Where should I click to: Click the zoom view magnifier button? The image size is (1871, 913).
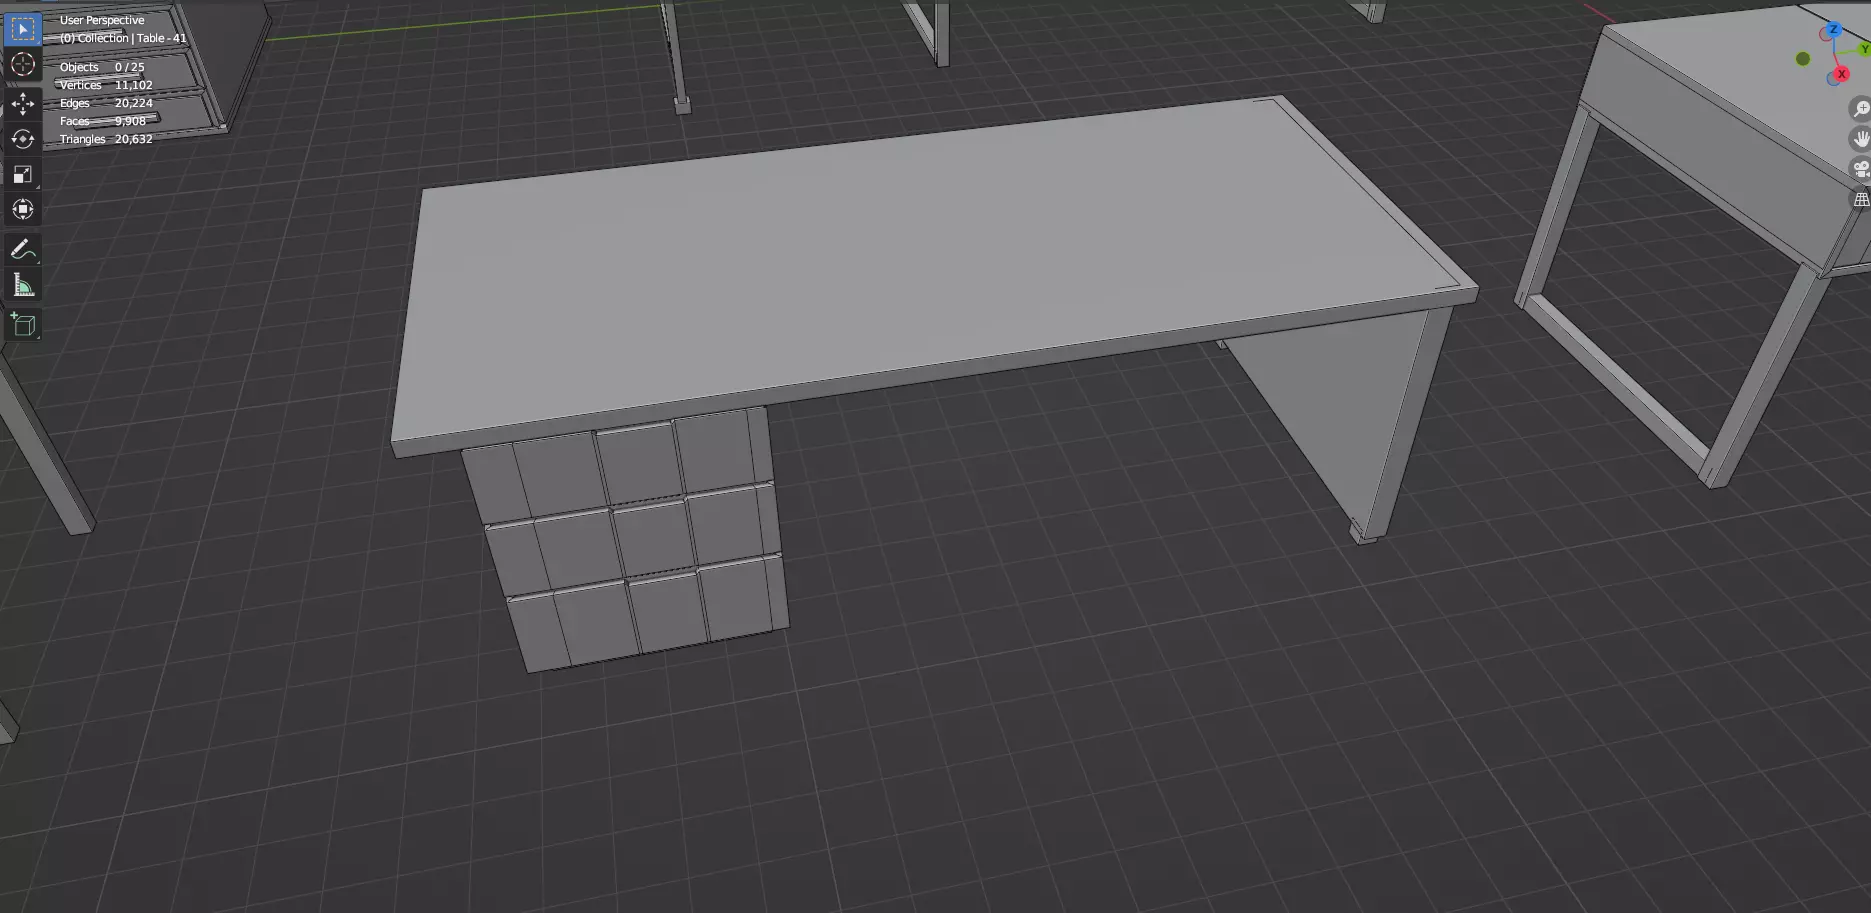pos(1860,109)
